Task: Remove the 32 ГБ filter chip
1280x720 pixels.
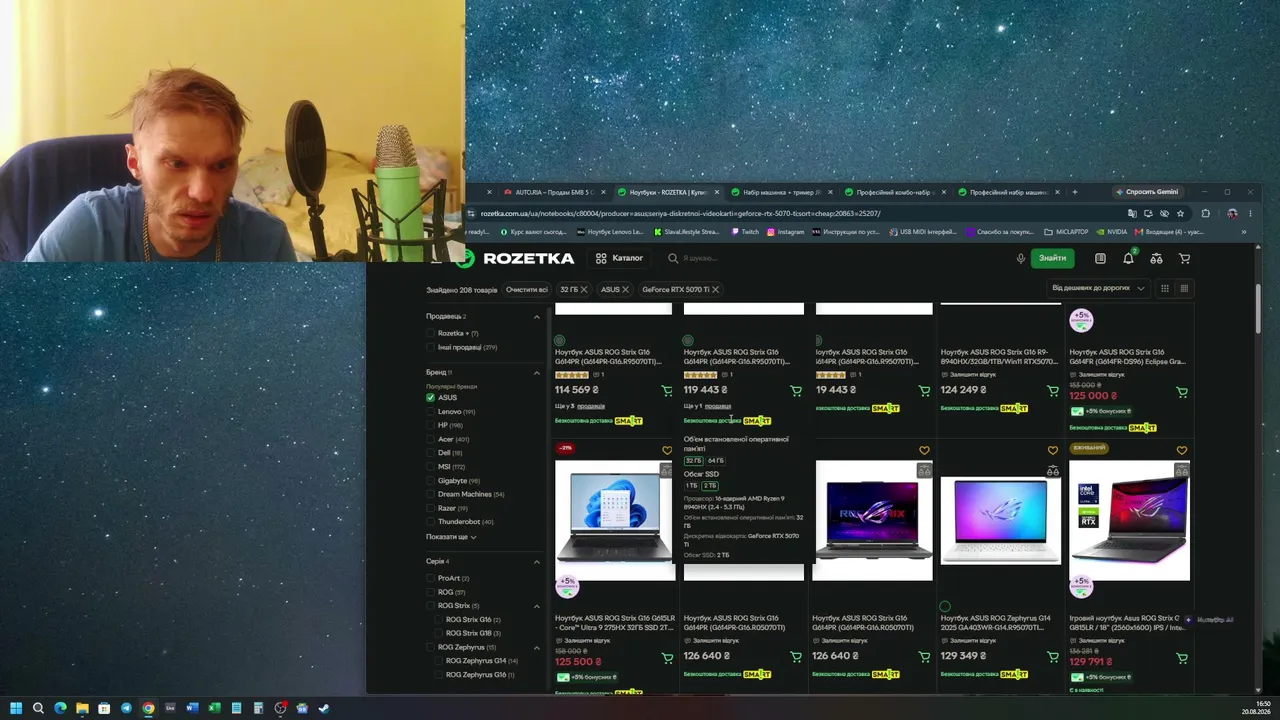Action: 584,289
